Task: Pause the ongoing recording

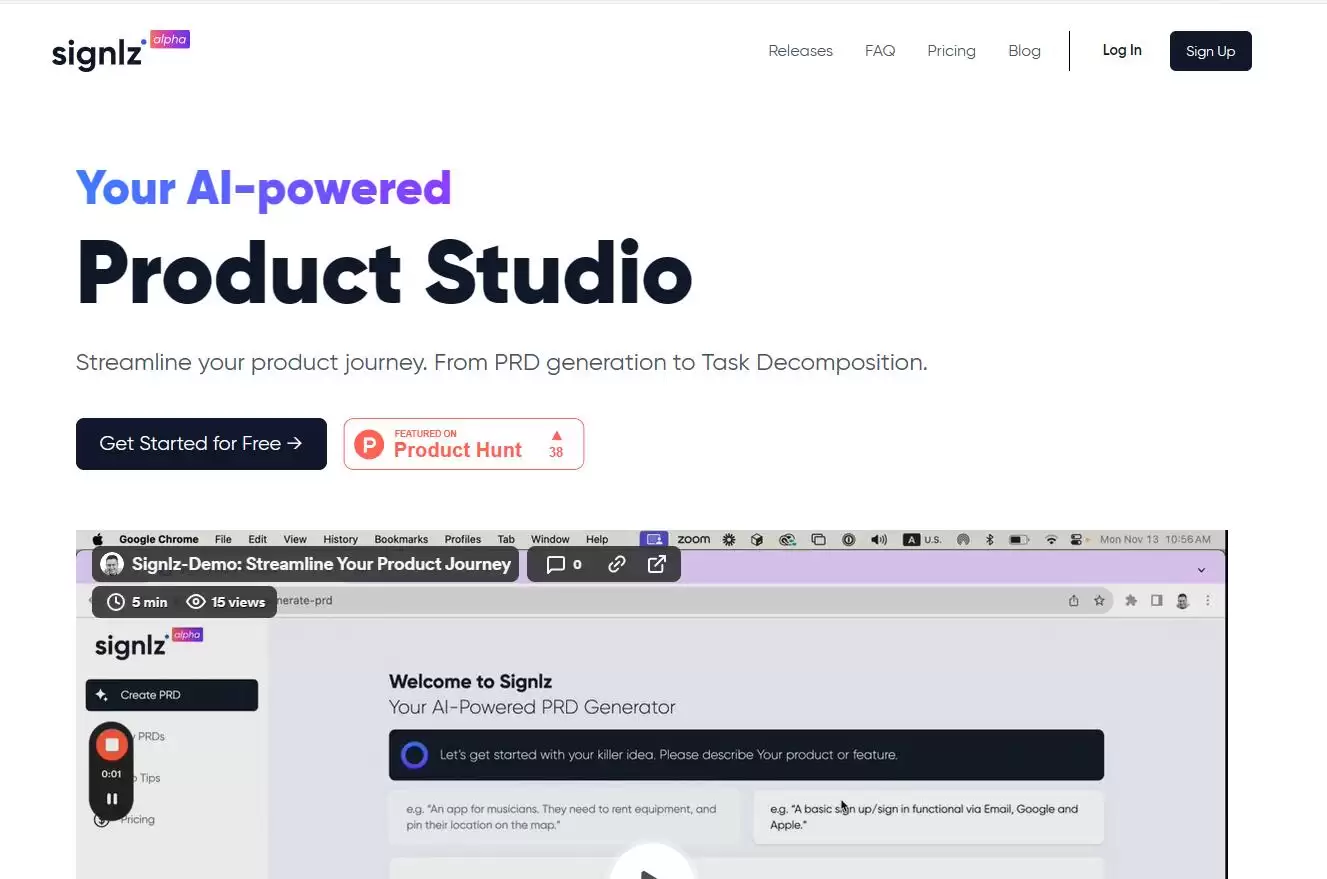Action: (x=111, y=798)
